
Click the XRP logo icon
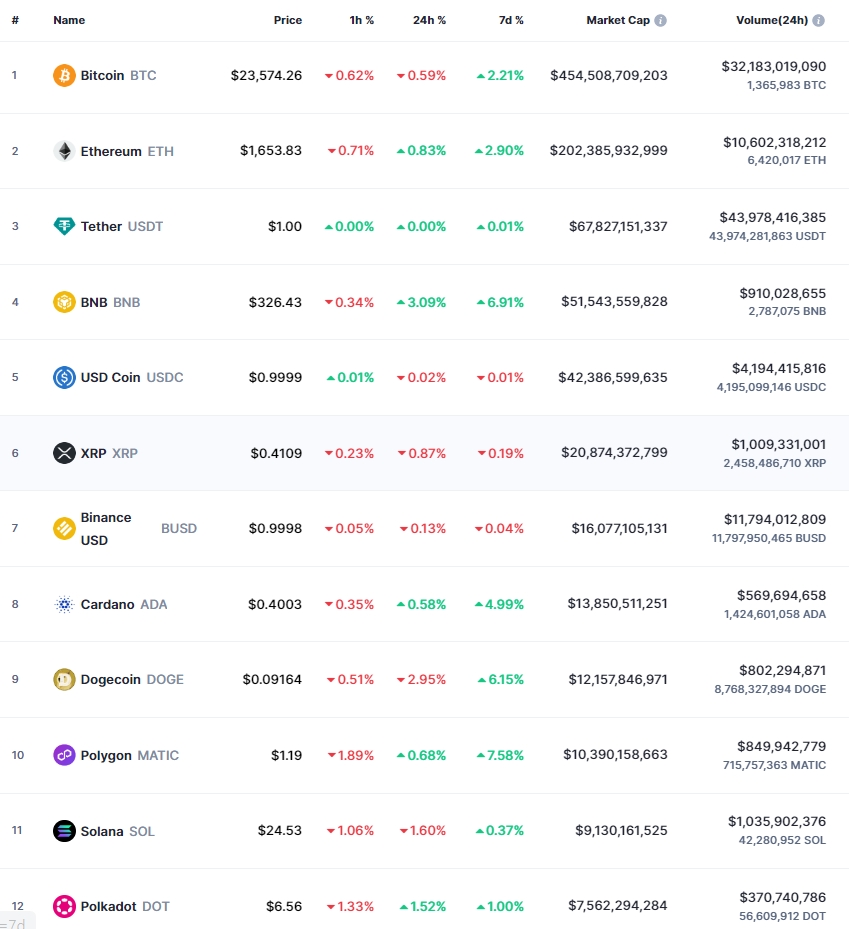coord(64,453)
